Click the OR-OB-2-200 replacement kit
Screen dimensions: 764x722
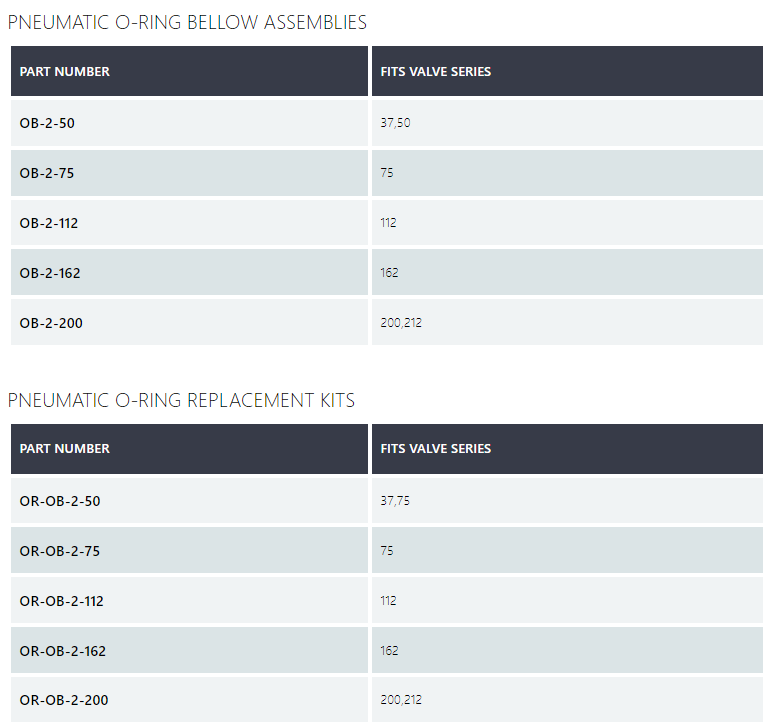[x=64, y=700]
